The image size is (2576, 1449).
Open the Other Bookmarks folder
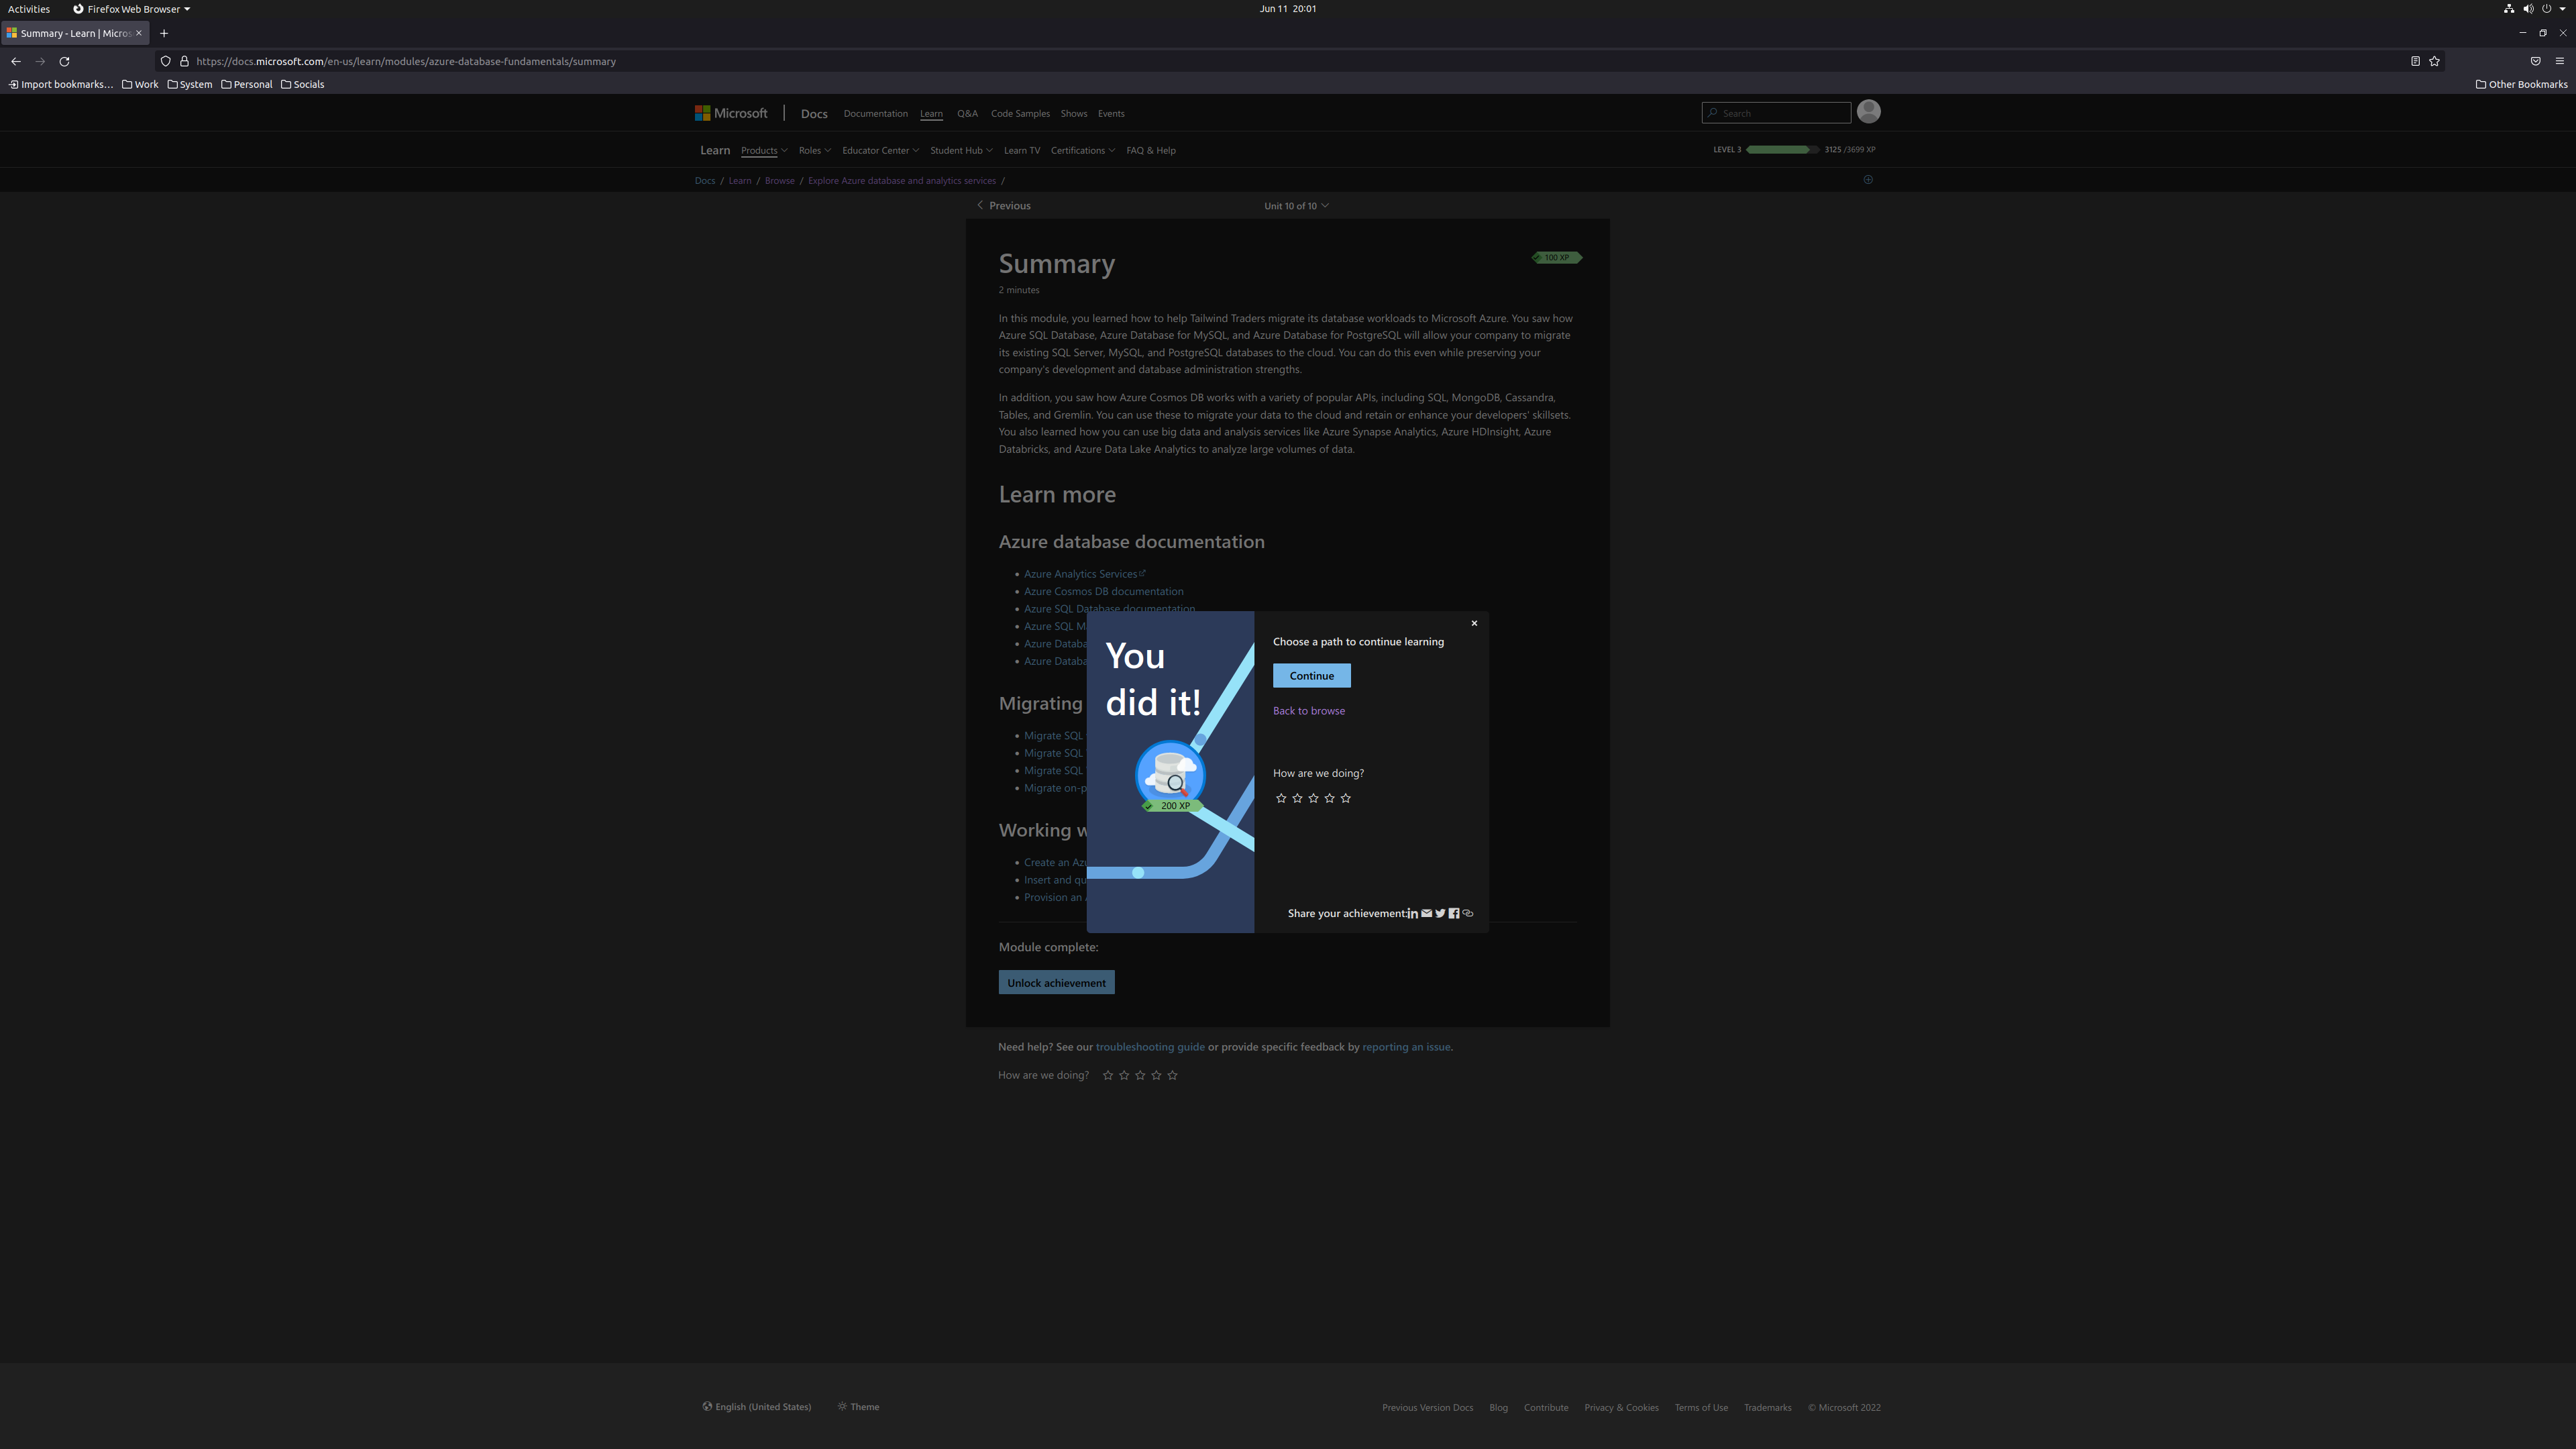pos(2521,84)
